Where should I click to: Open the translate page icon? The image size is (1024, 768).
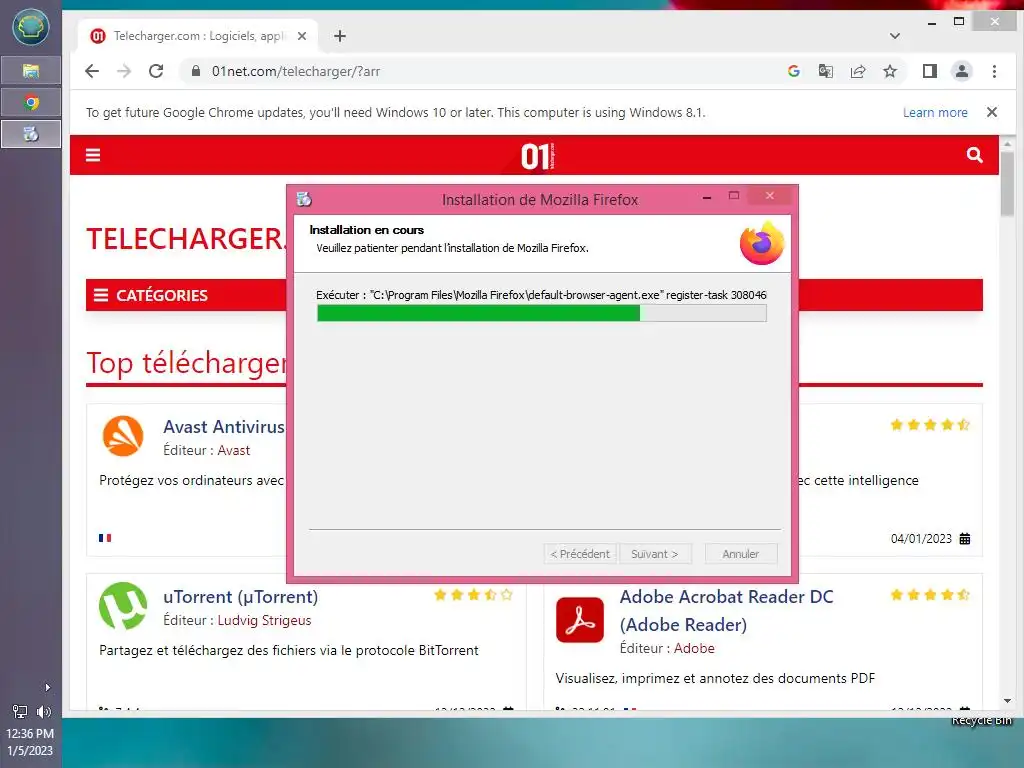[x=825, y=71]
